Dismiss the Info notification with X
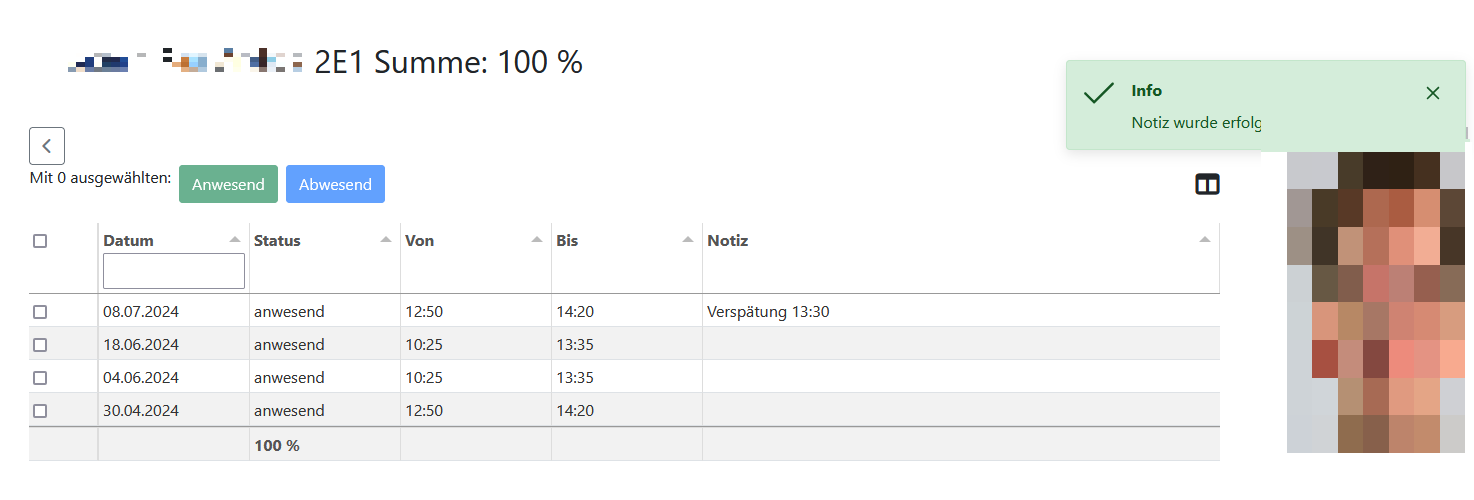 [1432, 93]
